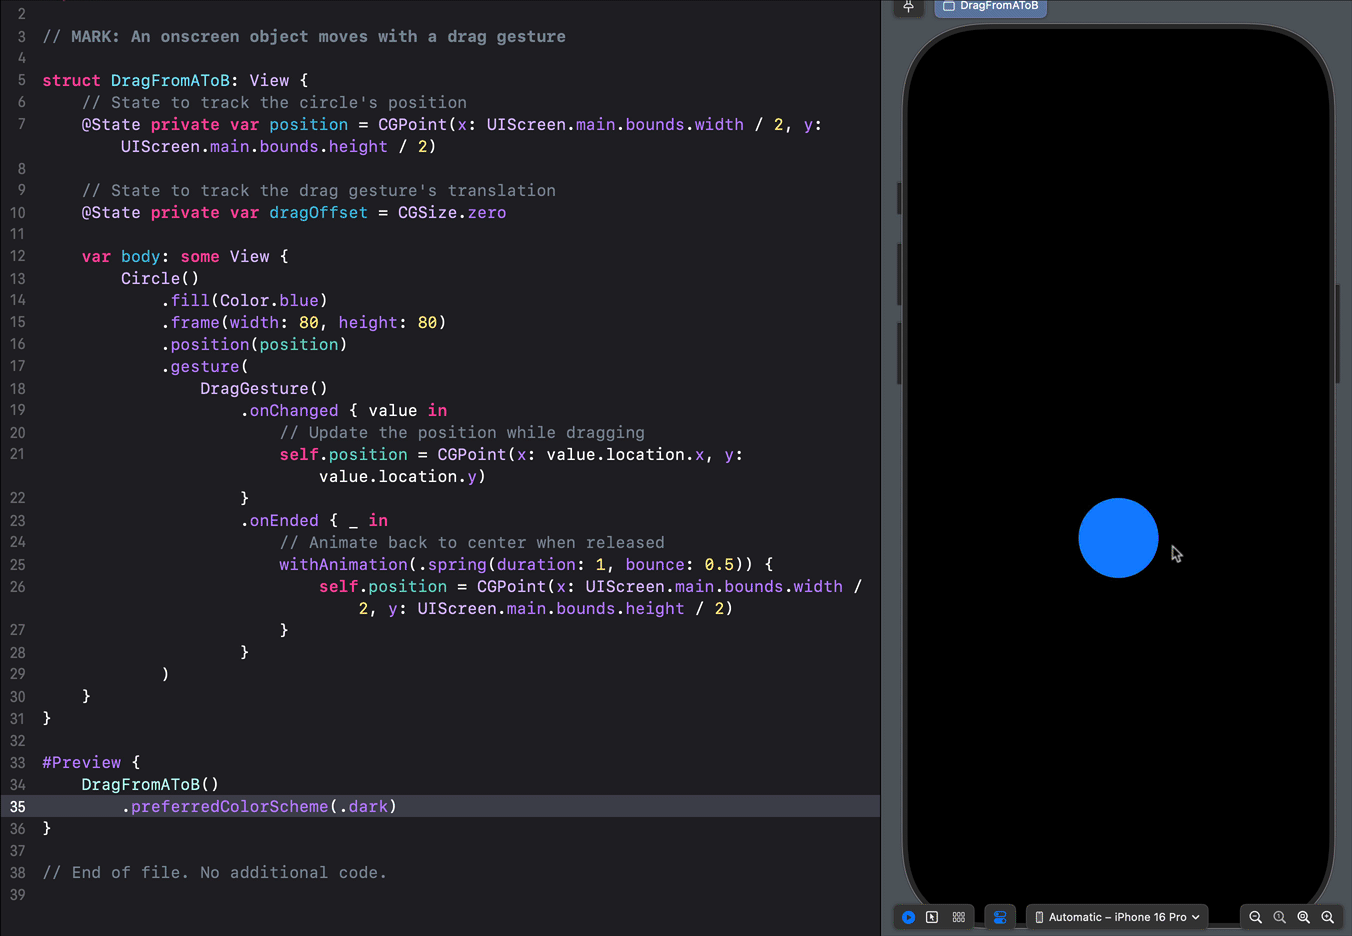Click '.preferredColorScheme' on line 35
Image resolution: width=1352 pixels, height=936 pixels.
(225, 807)
